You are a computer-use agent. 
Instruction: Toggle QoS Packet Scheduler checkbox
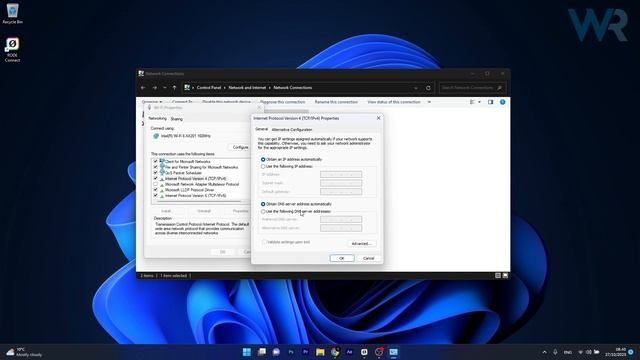(156, 173)
